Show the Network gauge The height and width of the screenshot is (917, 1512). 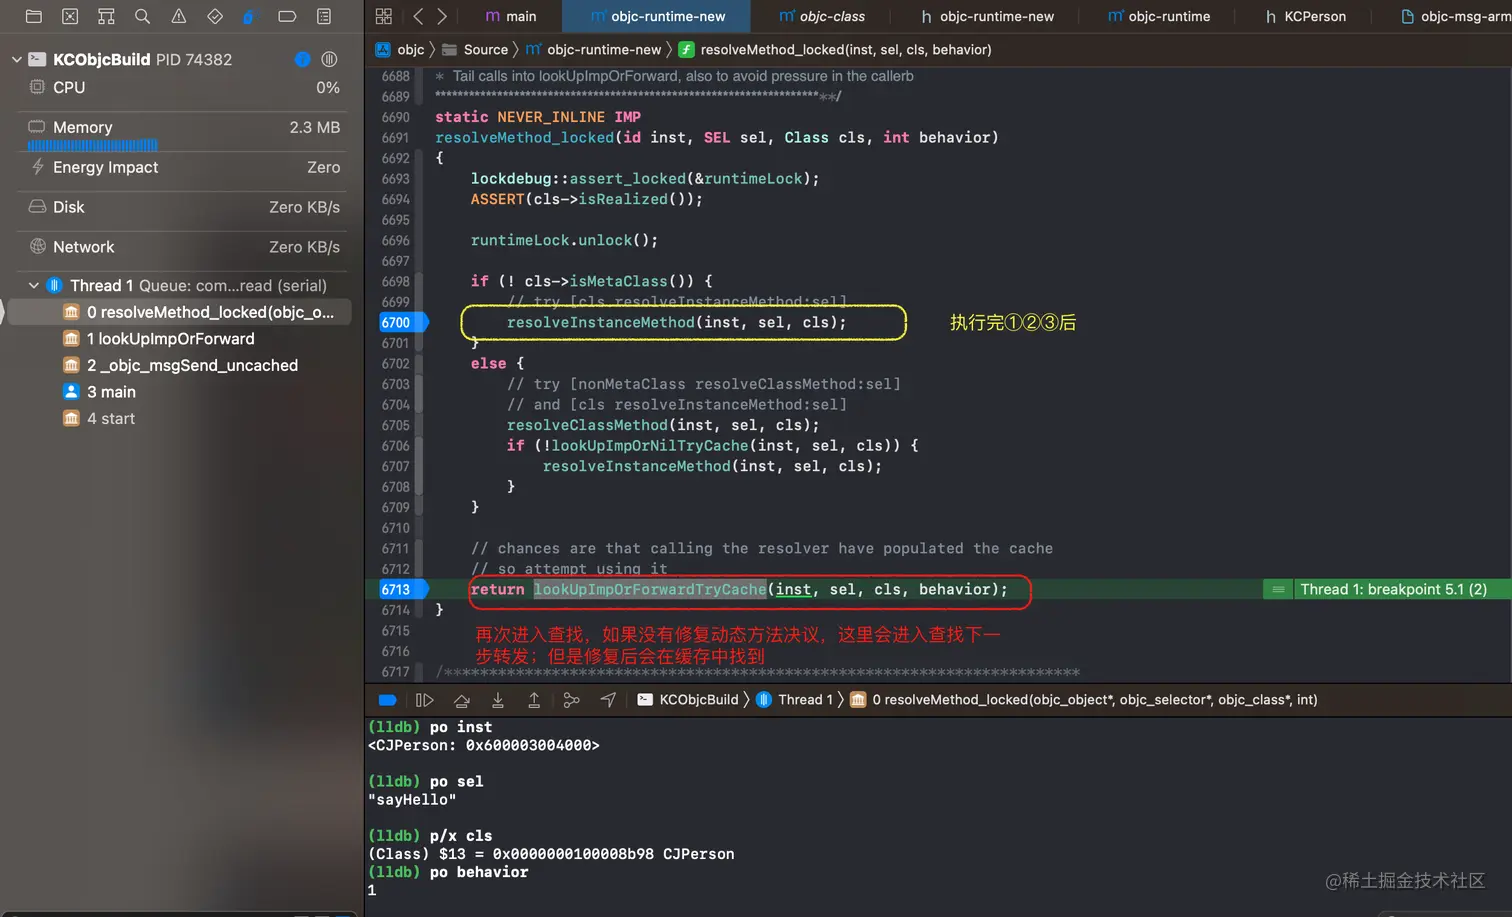tap(183, 247)
